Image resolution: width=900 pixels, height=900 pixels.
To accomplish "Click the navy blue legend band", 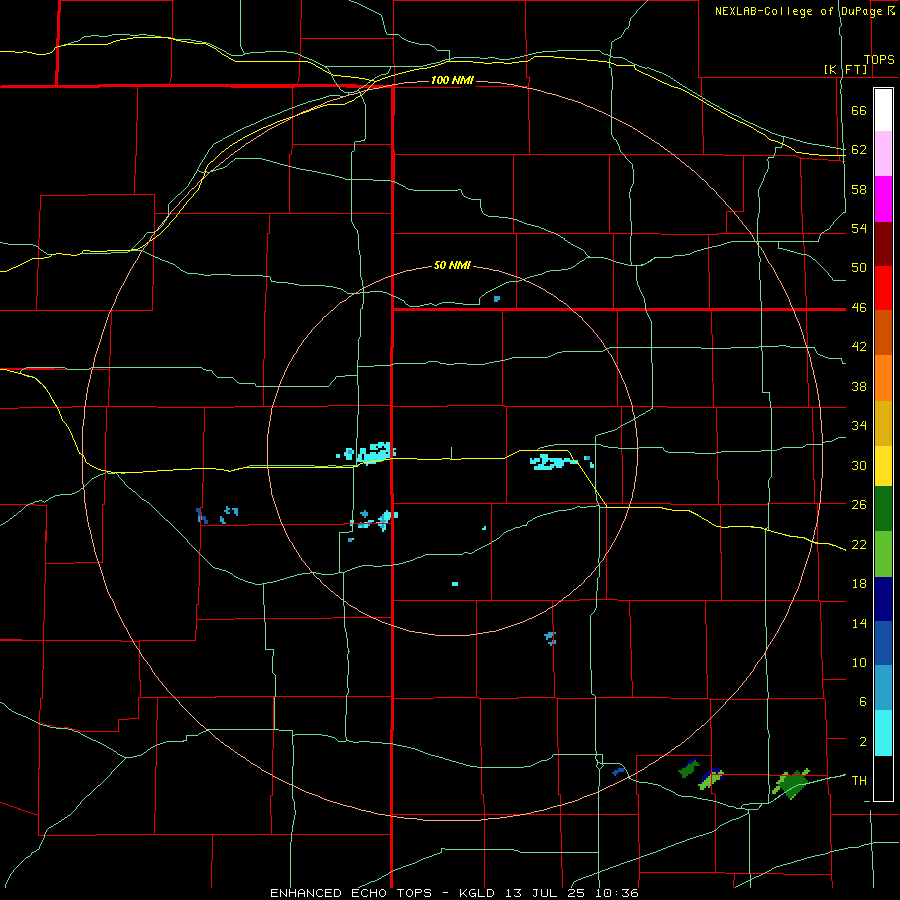I will coord(883,599).
